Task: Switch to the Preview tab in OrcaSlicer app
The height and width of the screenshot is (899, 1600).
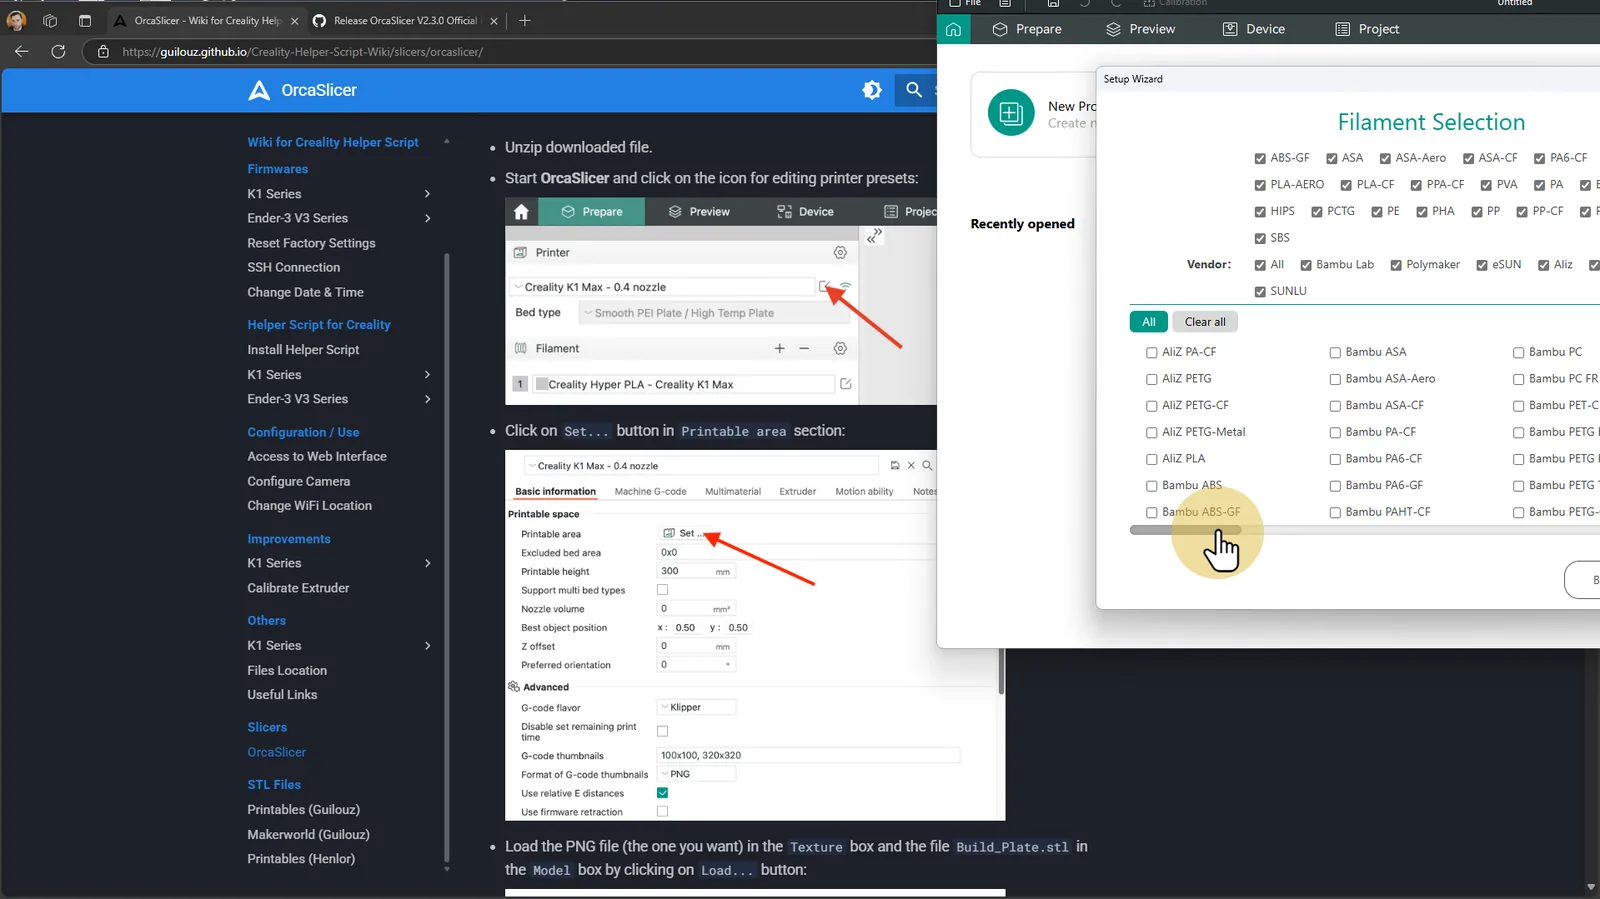Action: point(1140,29)
